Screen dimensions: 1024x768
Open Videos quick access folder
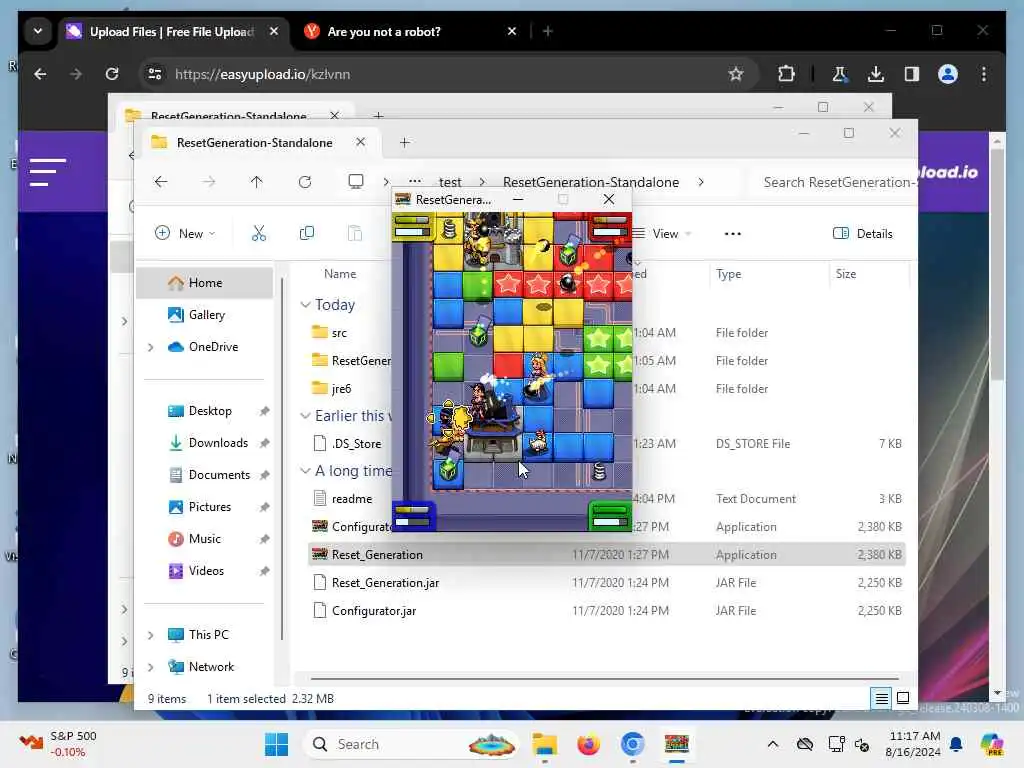[x=206, y=571]
